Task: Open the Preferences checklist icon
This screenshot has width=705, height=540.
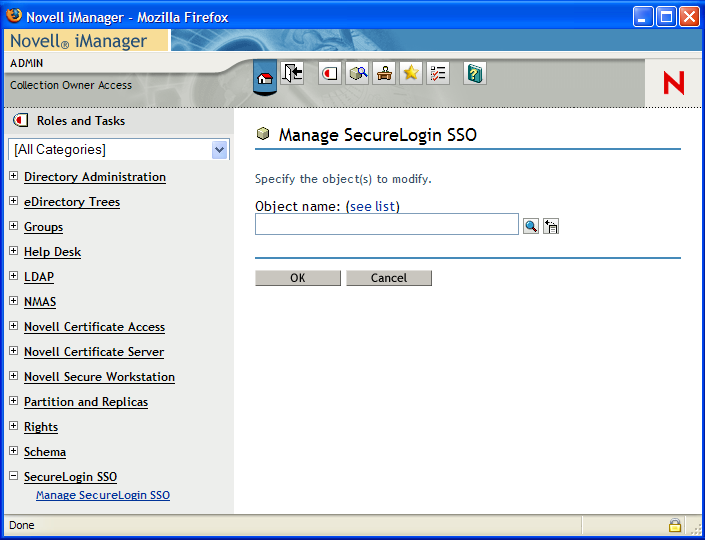Action: 438,73
